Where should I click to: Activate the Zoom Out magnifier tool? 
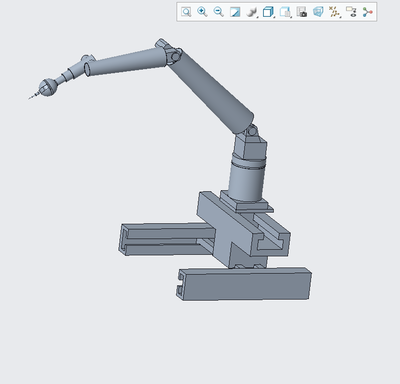tap(218, 12)
